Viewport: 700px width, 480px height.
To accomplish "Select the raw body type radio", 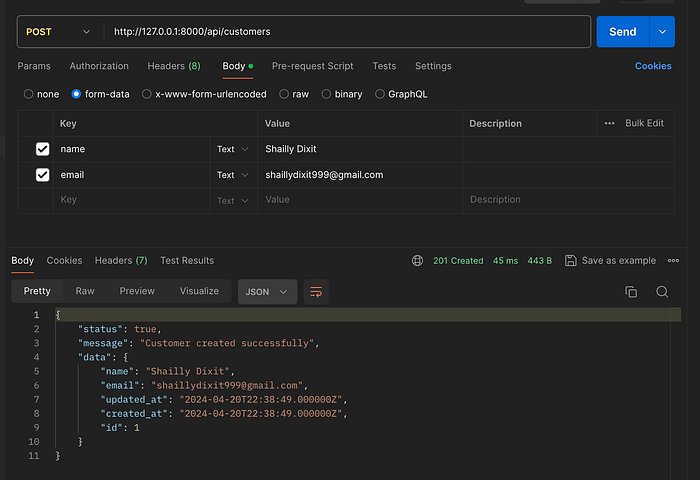I will [x=284, y=94].
